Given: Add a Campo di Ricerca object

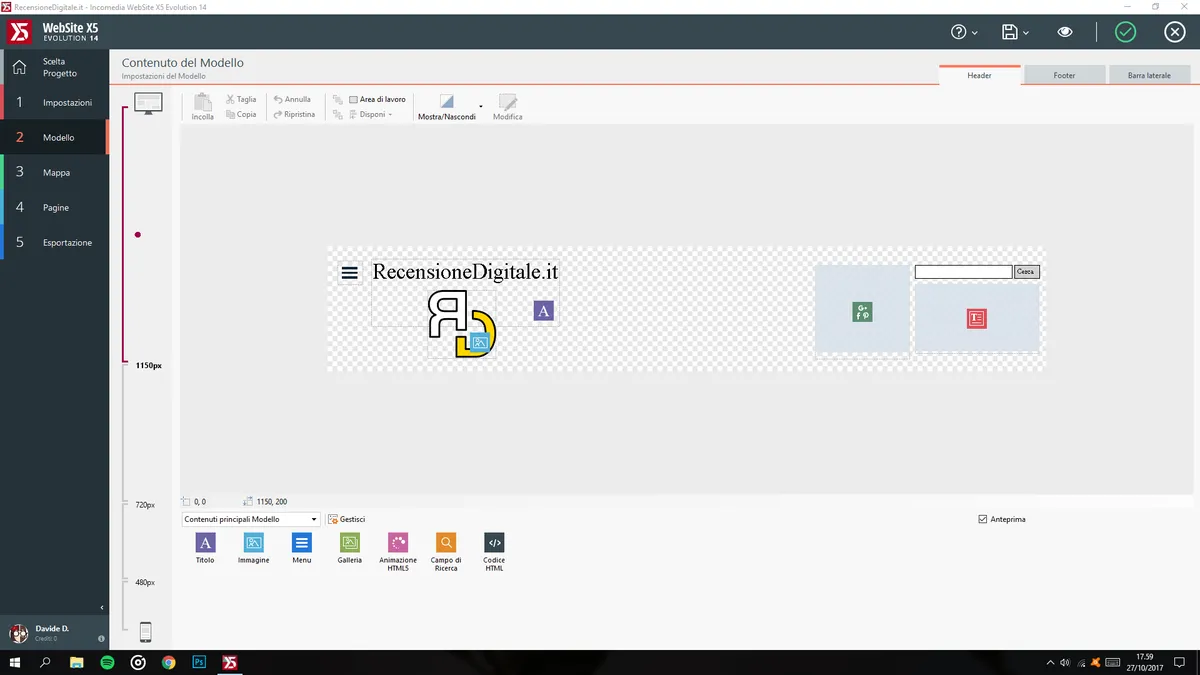Looking at the screenshot, I should [446, 552].
